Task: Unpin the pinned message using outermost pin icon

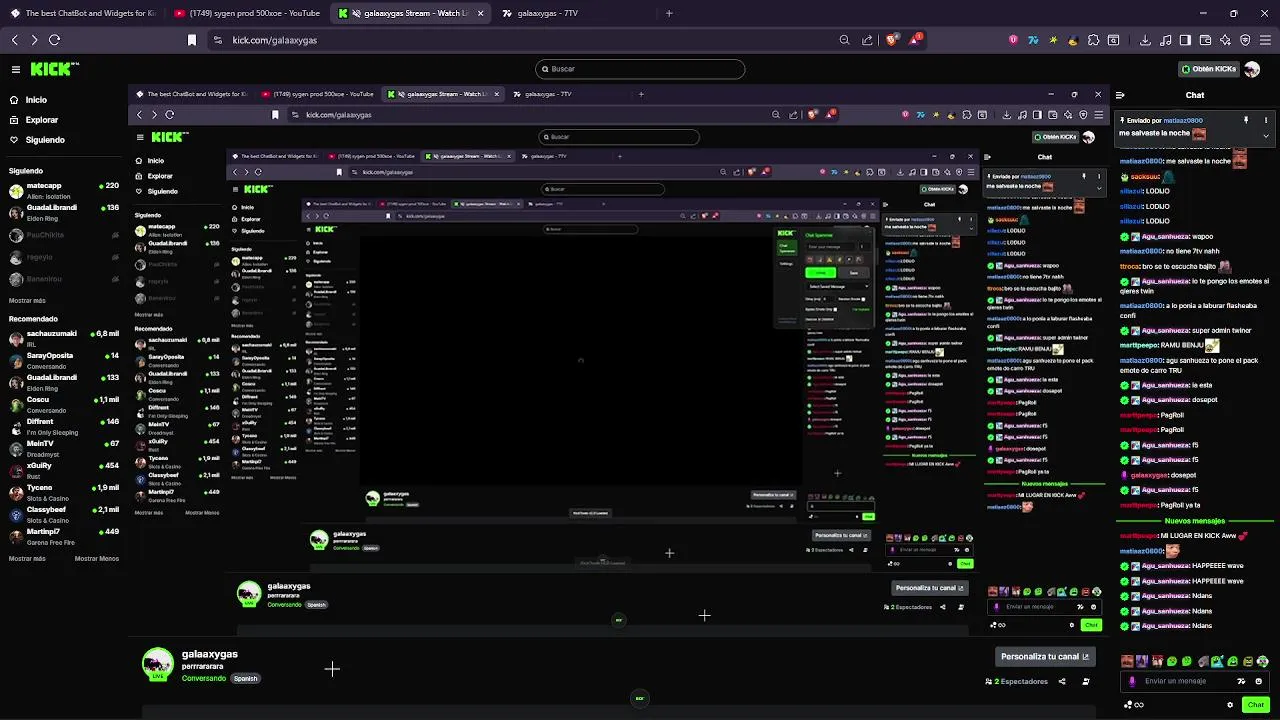Action: (x=1246, y=120)
